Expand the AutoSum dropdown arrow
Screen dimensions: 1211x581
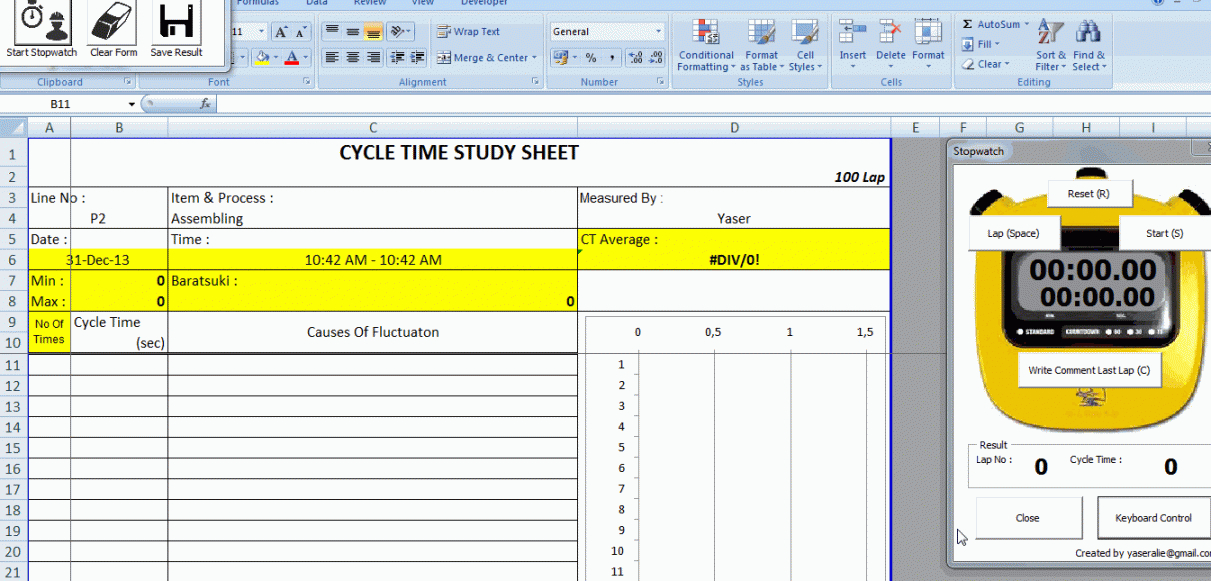point(1026,24)
